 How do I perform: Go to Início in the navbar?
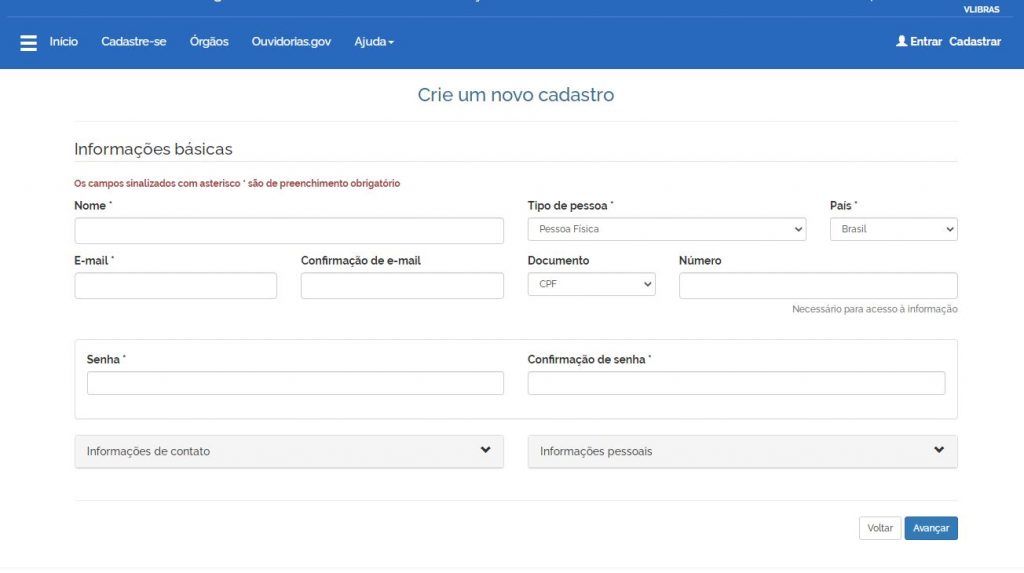(64, 42)
